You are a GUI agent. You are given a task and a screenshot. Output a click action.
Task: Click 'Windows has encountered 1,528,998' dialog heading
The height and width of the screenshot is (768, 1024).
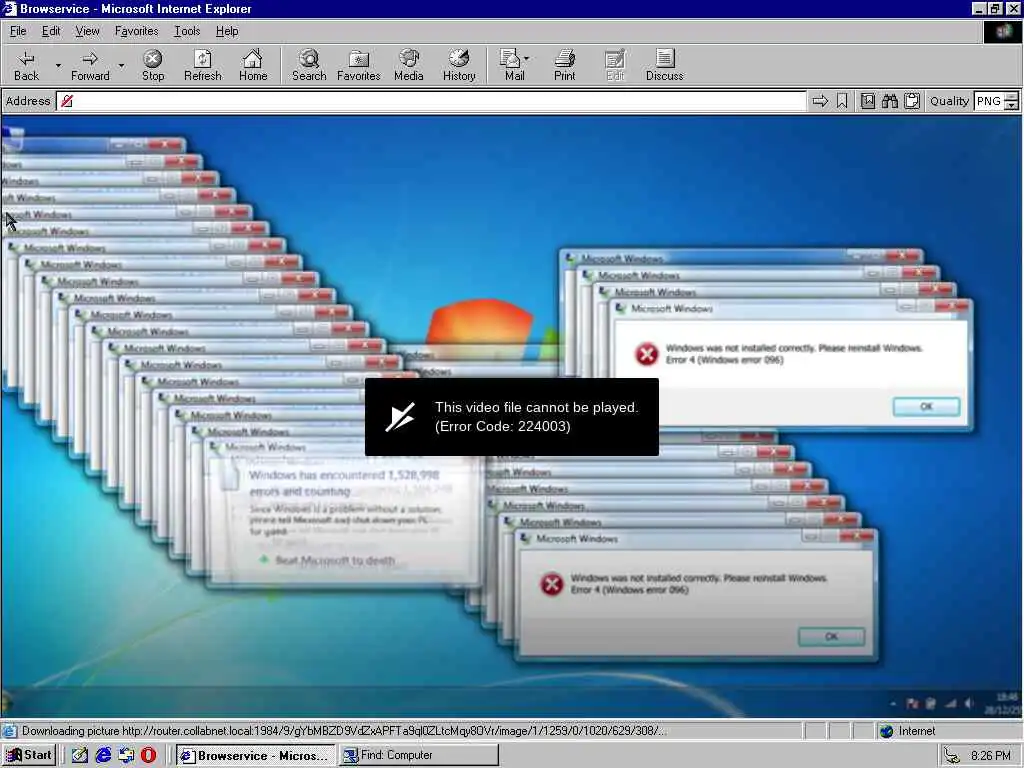344,475
